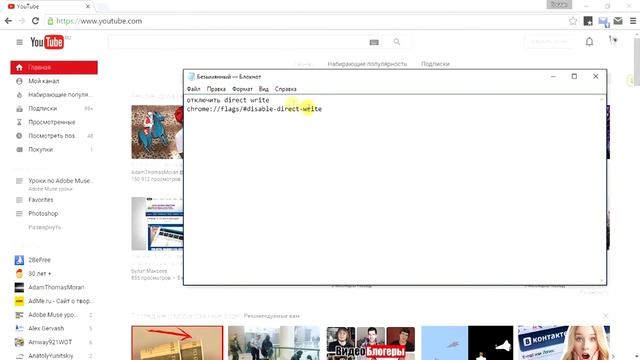This screenshot has height=360, width=640.
Task: Open the gold bars video thumbnail
Action: point(177,343)
